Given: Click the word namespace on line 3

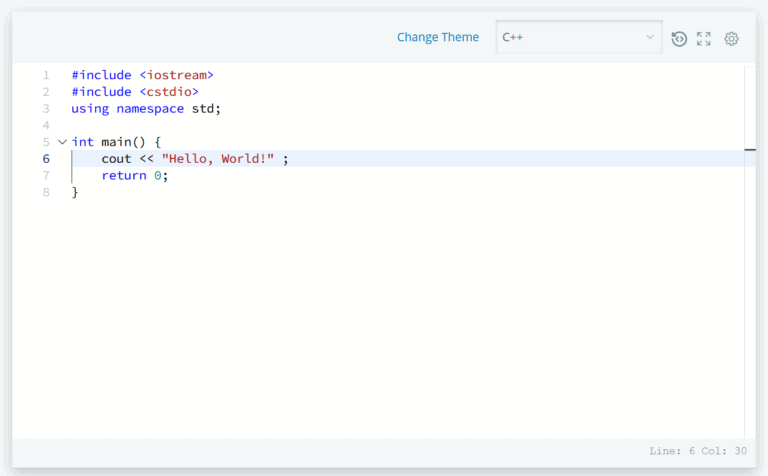Looking at the screenshot, I should click(150, 109).
